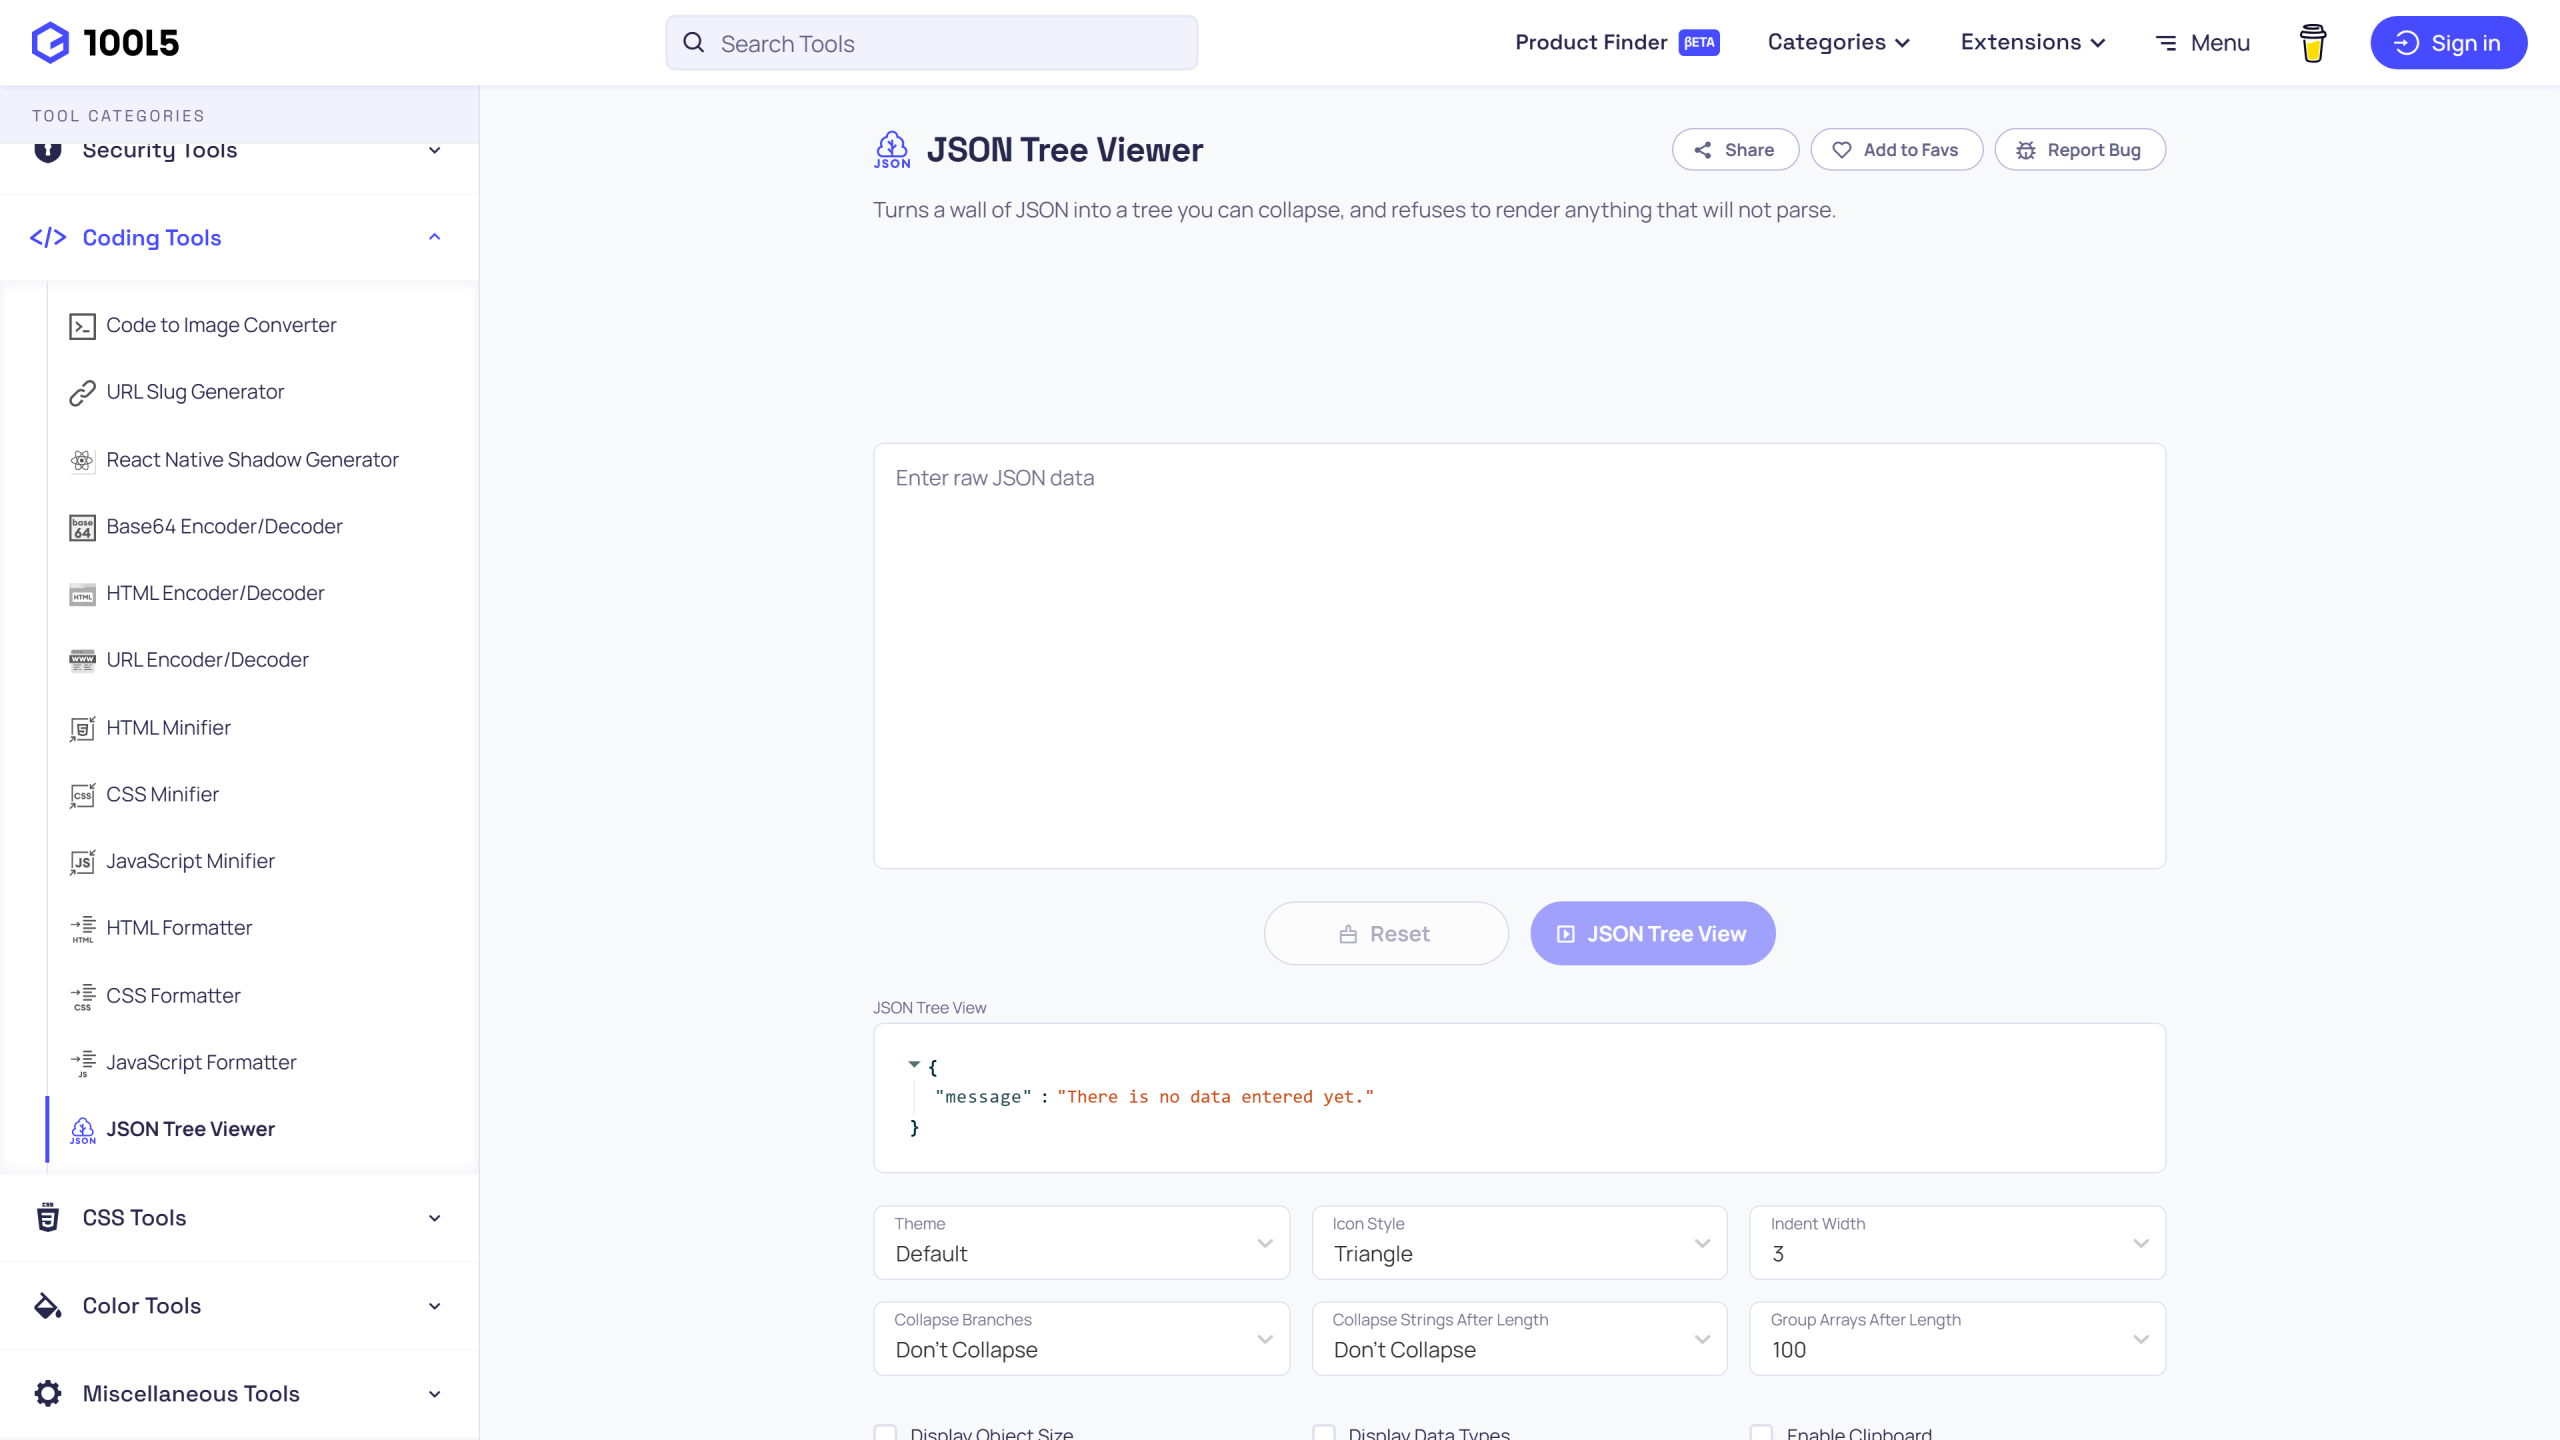Expand the CSS Tools category

pyautogui.click(x=239, y=1218)
